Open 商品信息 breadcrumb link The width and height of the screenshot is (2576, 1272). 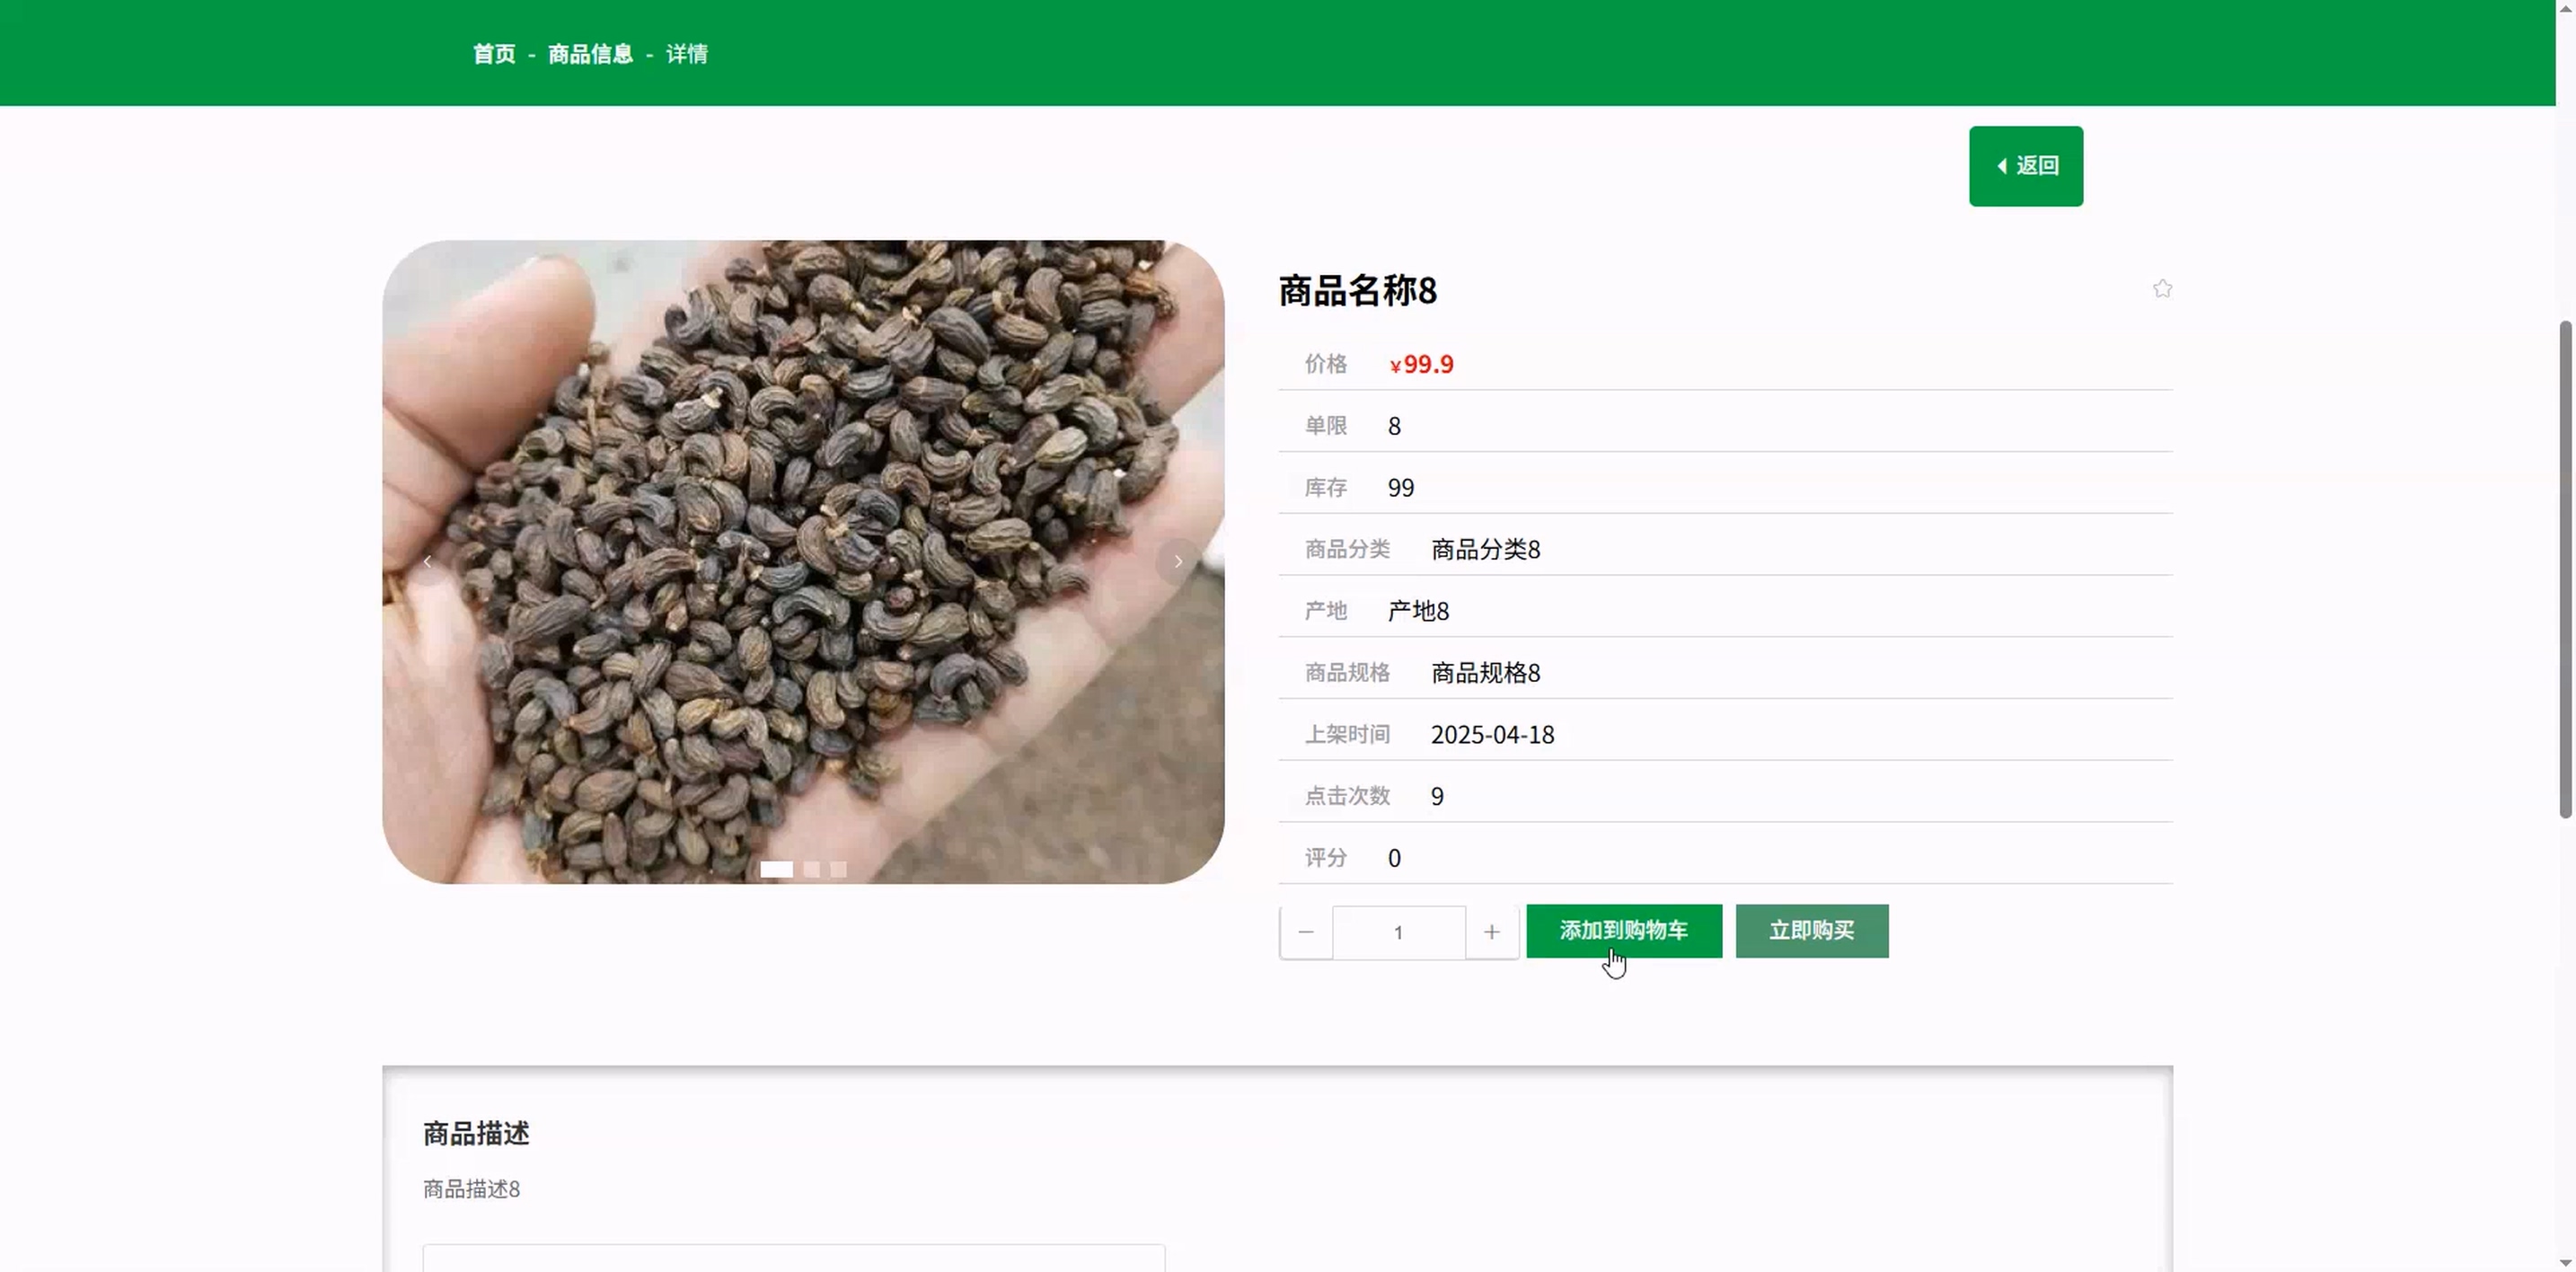(590, 54)
